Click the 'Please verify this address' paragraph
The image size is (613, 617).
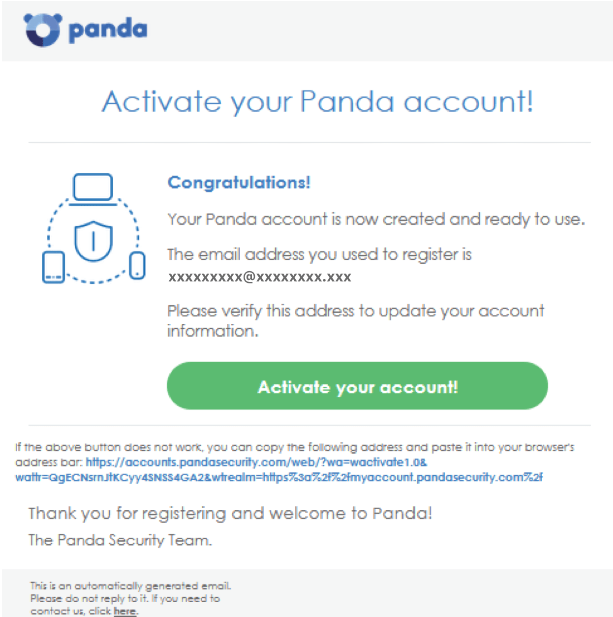[x=356, y=321]
